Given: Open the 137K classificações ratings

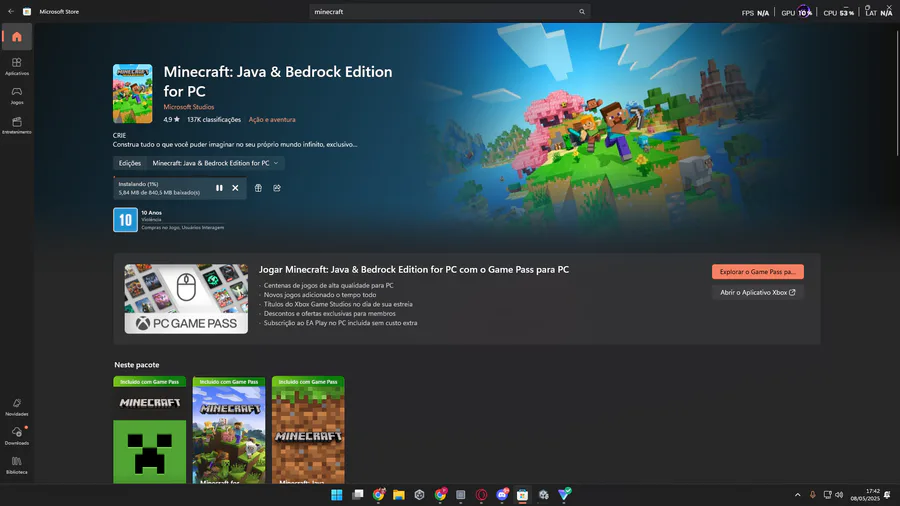Looking at the screenshot, I should coord(214,119).
